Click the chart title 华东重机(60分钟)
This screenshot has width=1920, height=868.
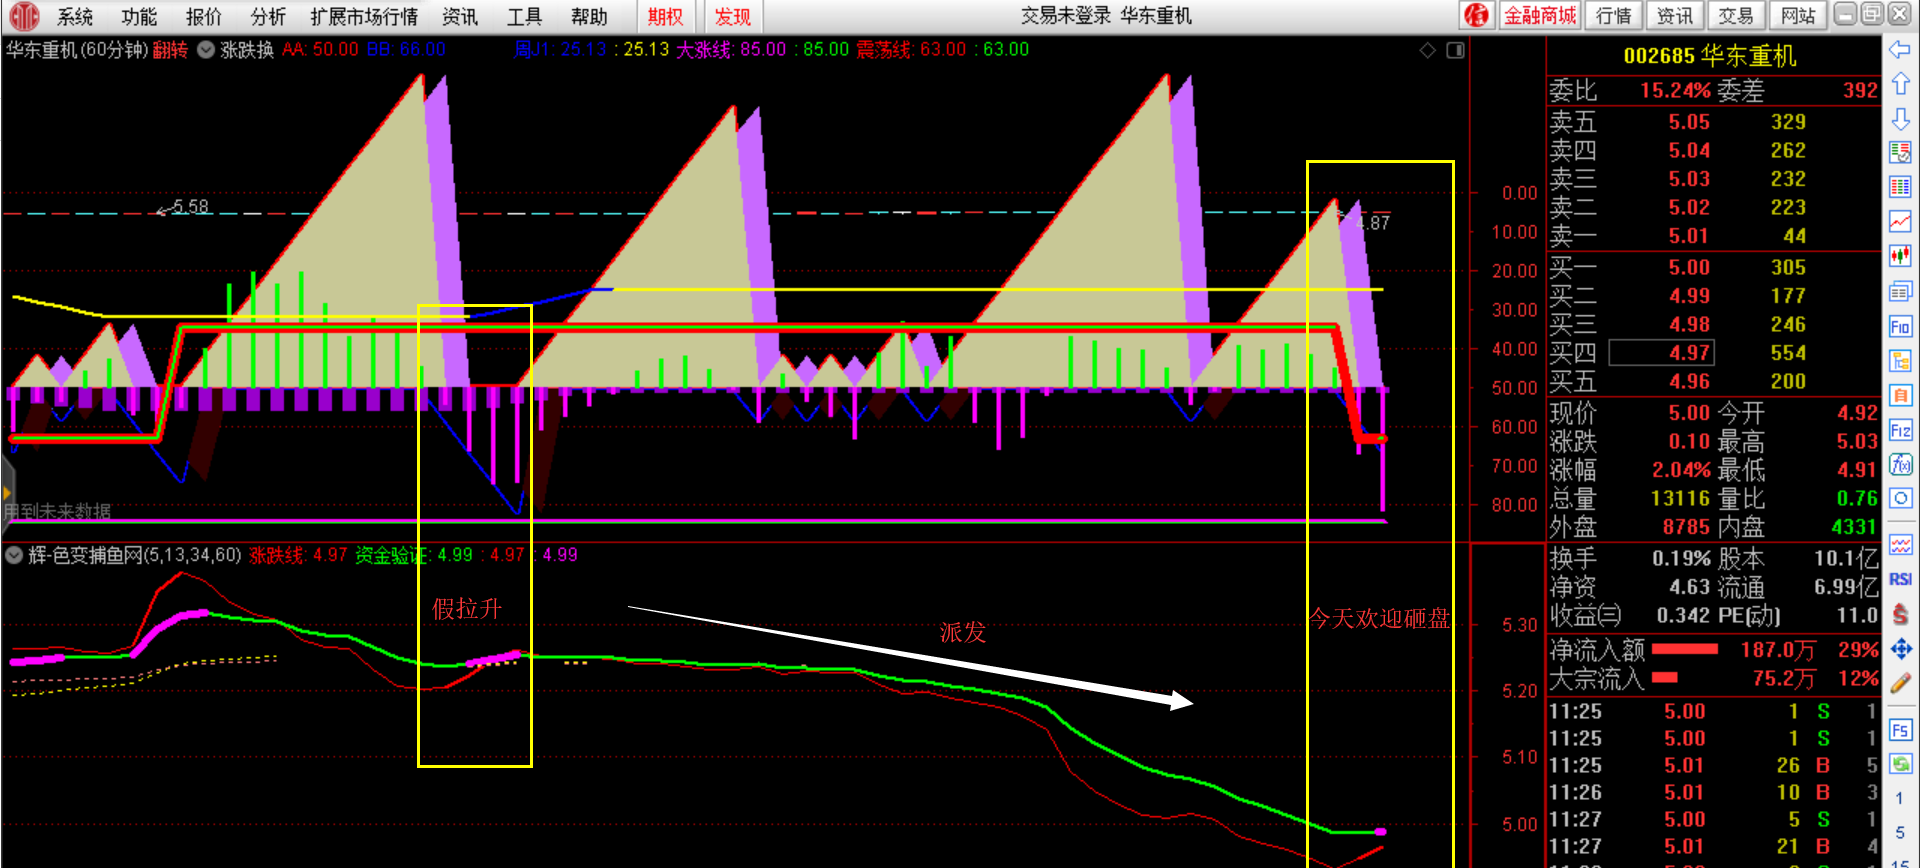(x=77, y=50)
